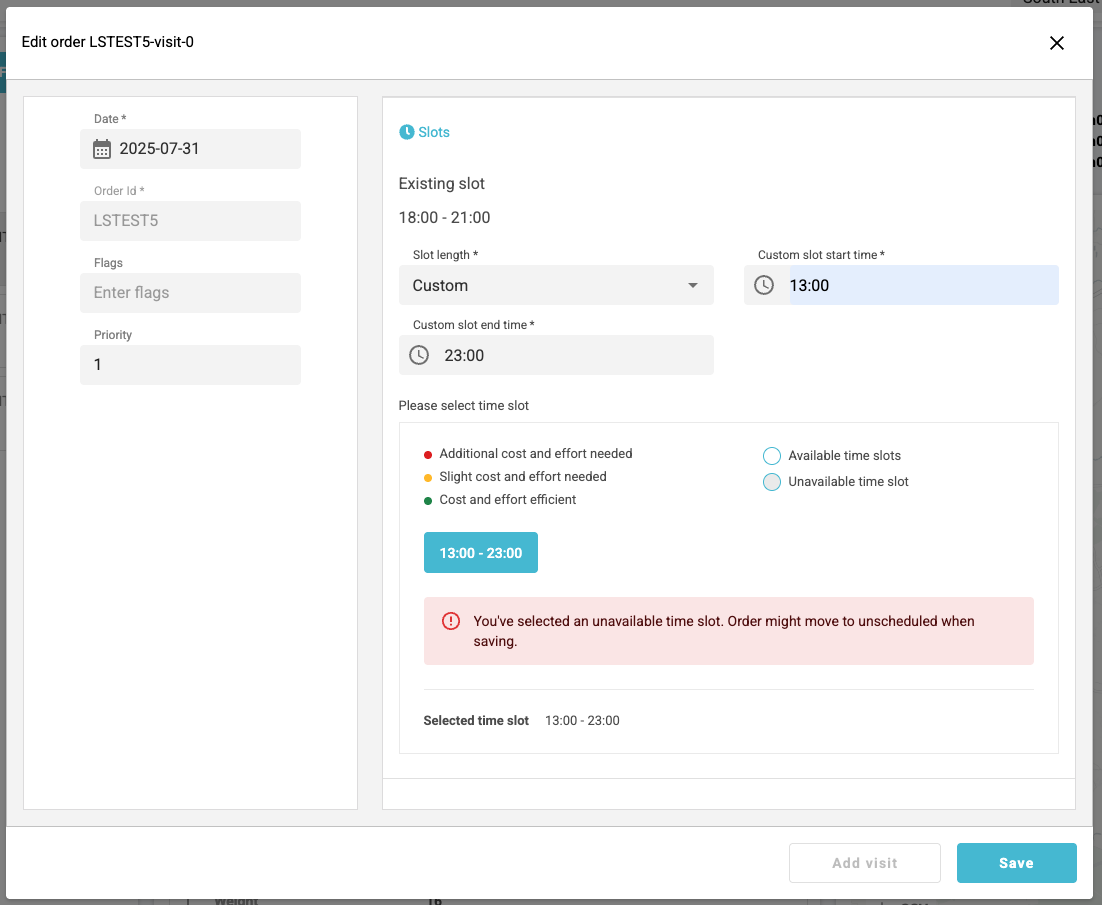Focus the Enter flags input field

tap(190, 293)
